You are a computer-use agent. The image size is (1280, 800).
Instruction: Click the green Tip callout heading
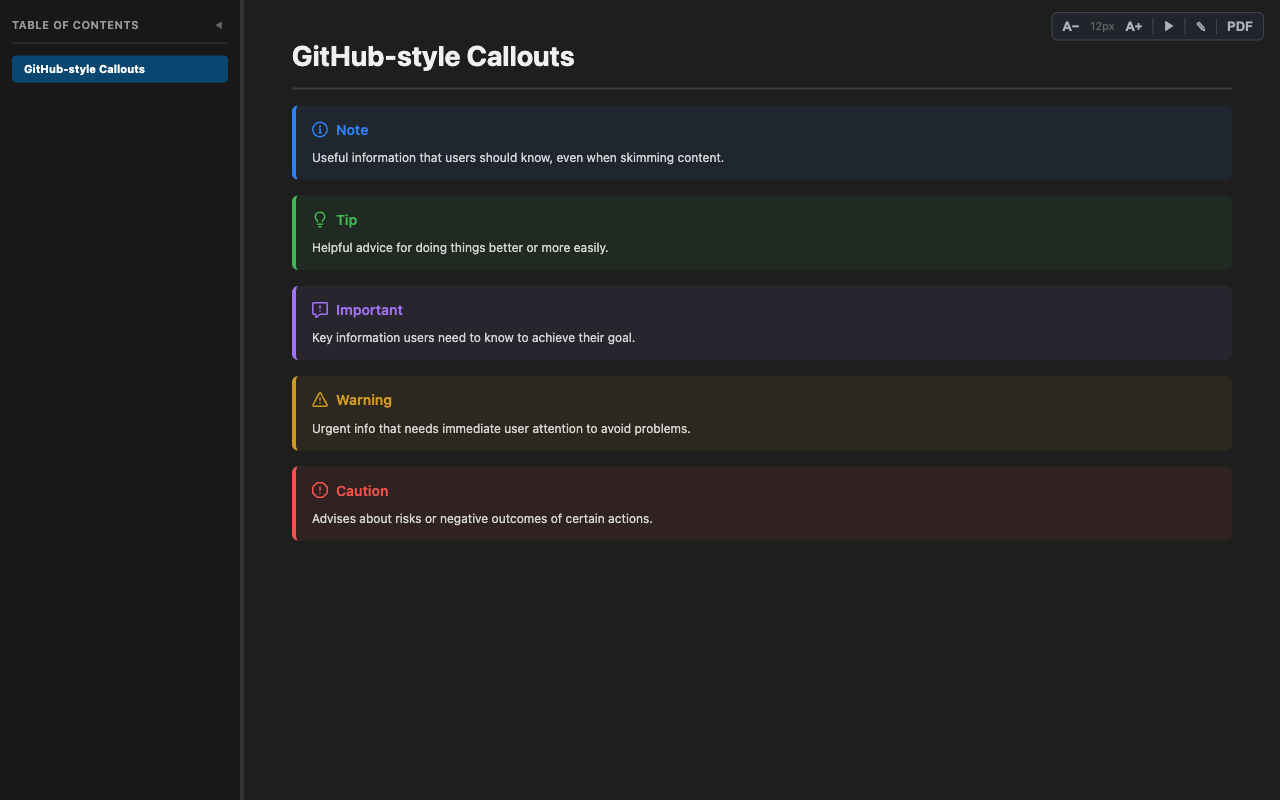[347, 219]
